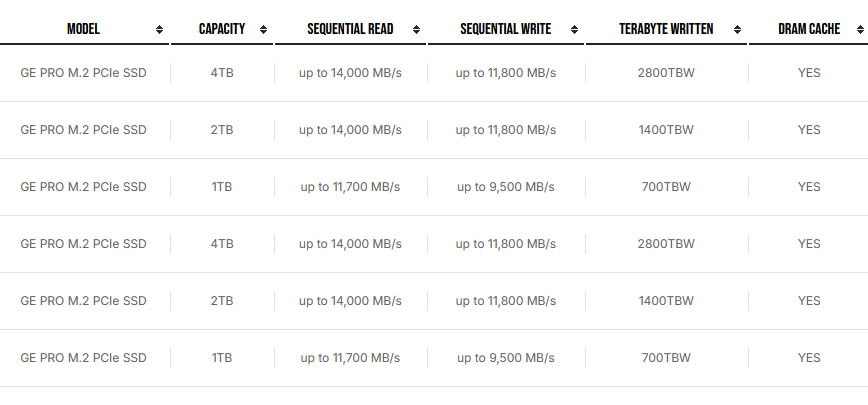The image size is (868, 405).
Task: Click first up to 9,500 MB/s cell
Action: [506, 187]
